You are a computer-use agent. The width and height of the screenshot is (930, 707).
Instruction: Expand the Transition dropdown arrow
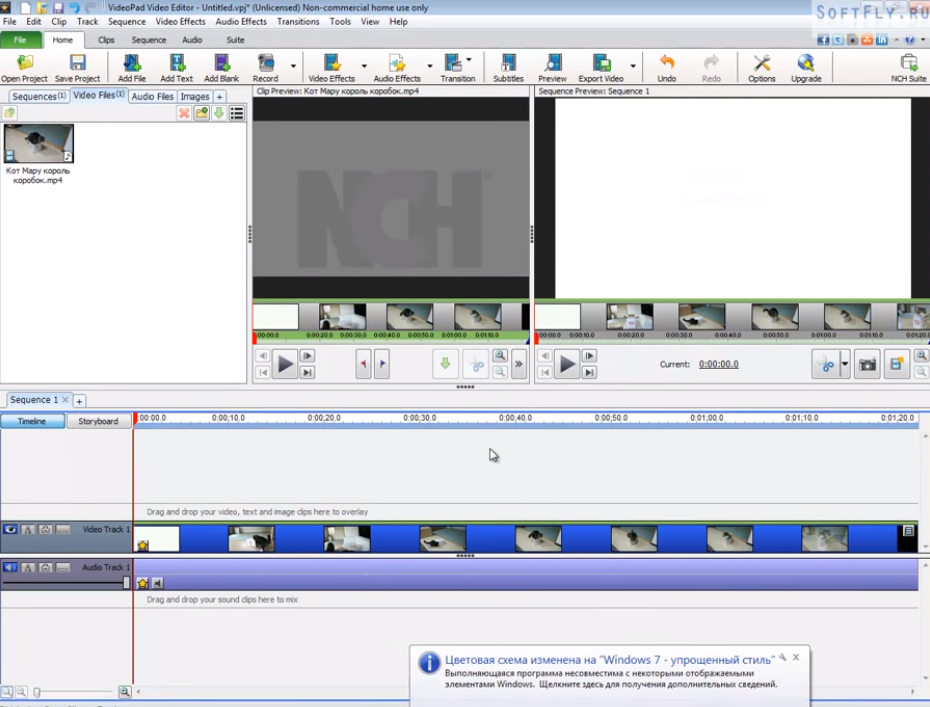469,59
